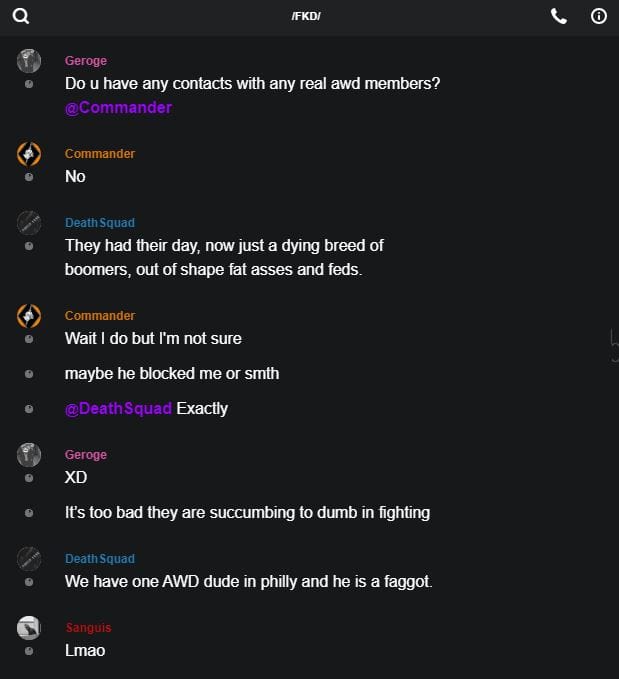Click the /FKD/ channel title
The width and height of the screenshot is (619, 679).
point(306,16)
